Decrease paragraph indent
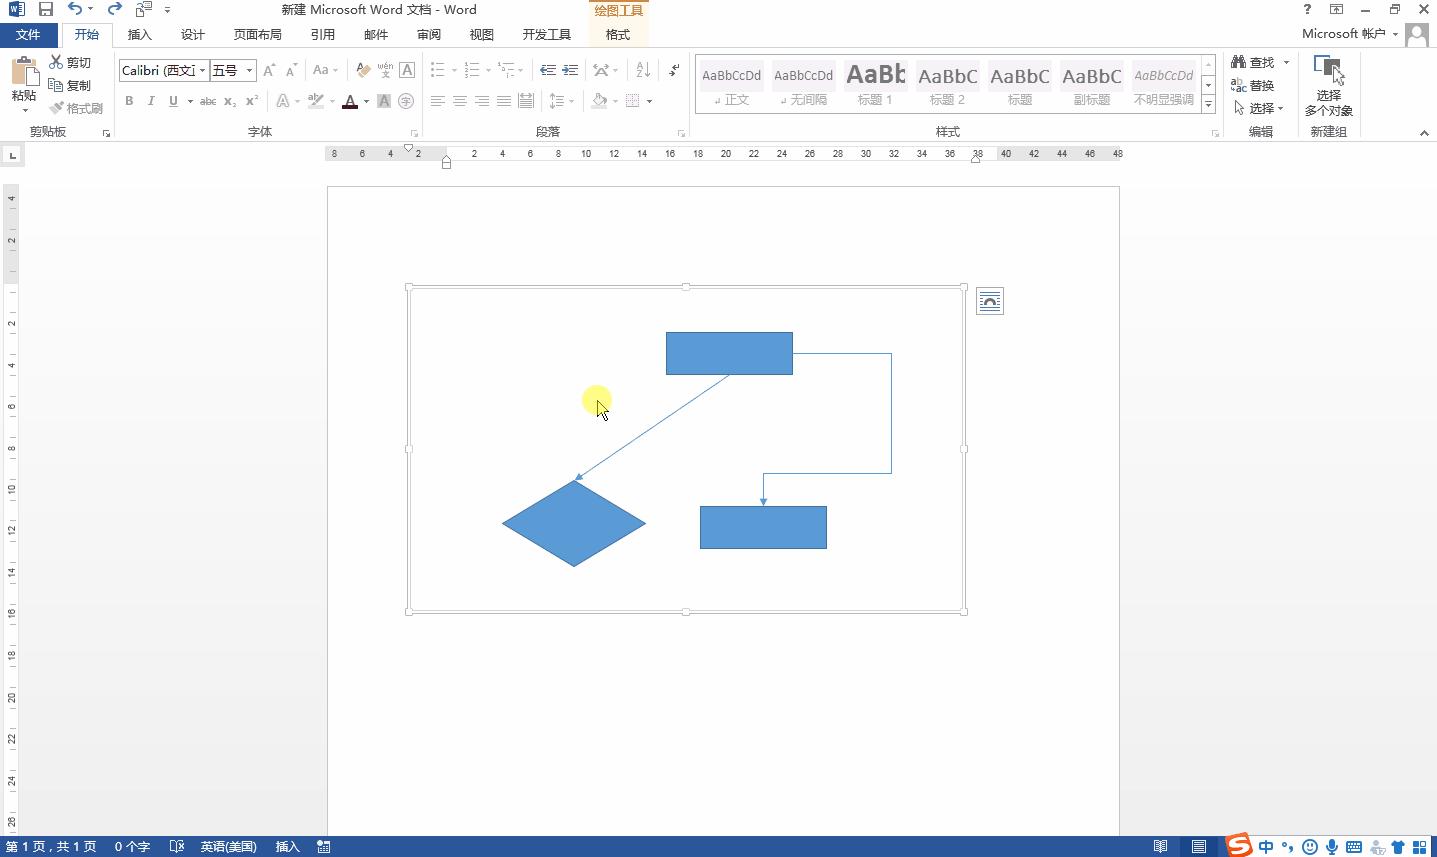Screen dimensions: 1437x857 pyautogui.click(x=548, y=70)
